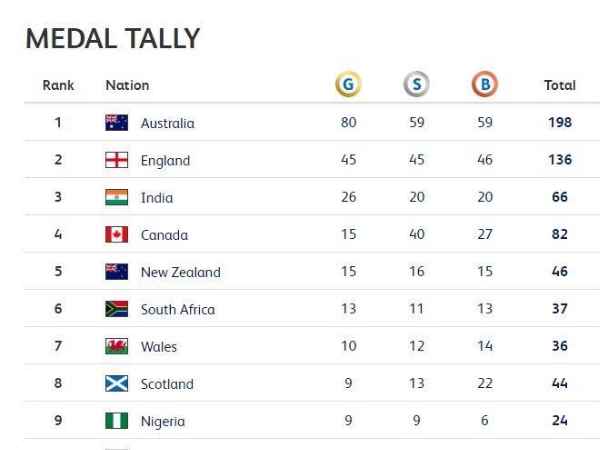
Task: Click the England flag icon
Action: pos(117,160)
